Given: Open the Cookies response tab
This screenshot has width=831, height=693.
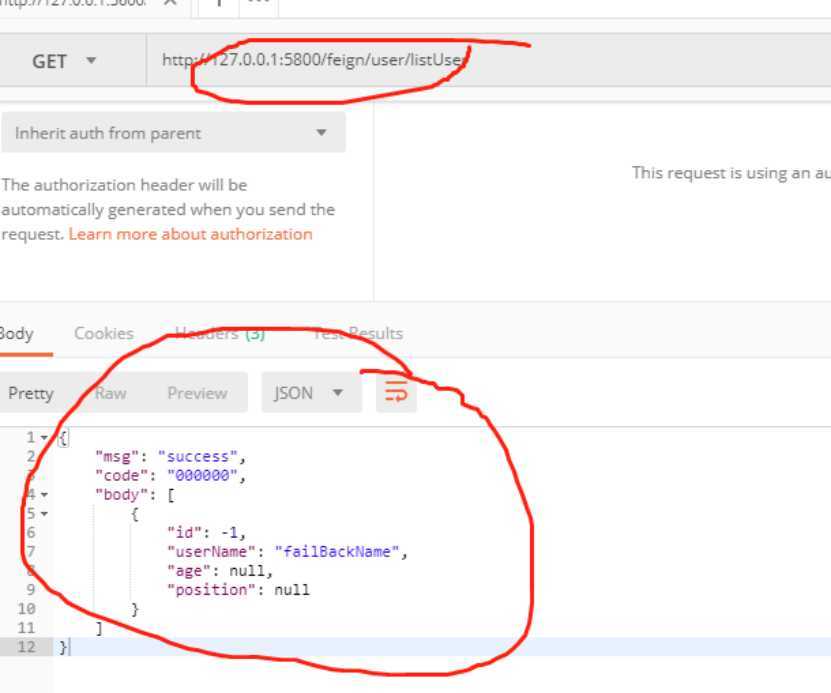Looking at the screenshot, I should point(103,333).
